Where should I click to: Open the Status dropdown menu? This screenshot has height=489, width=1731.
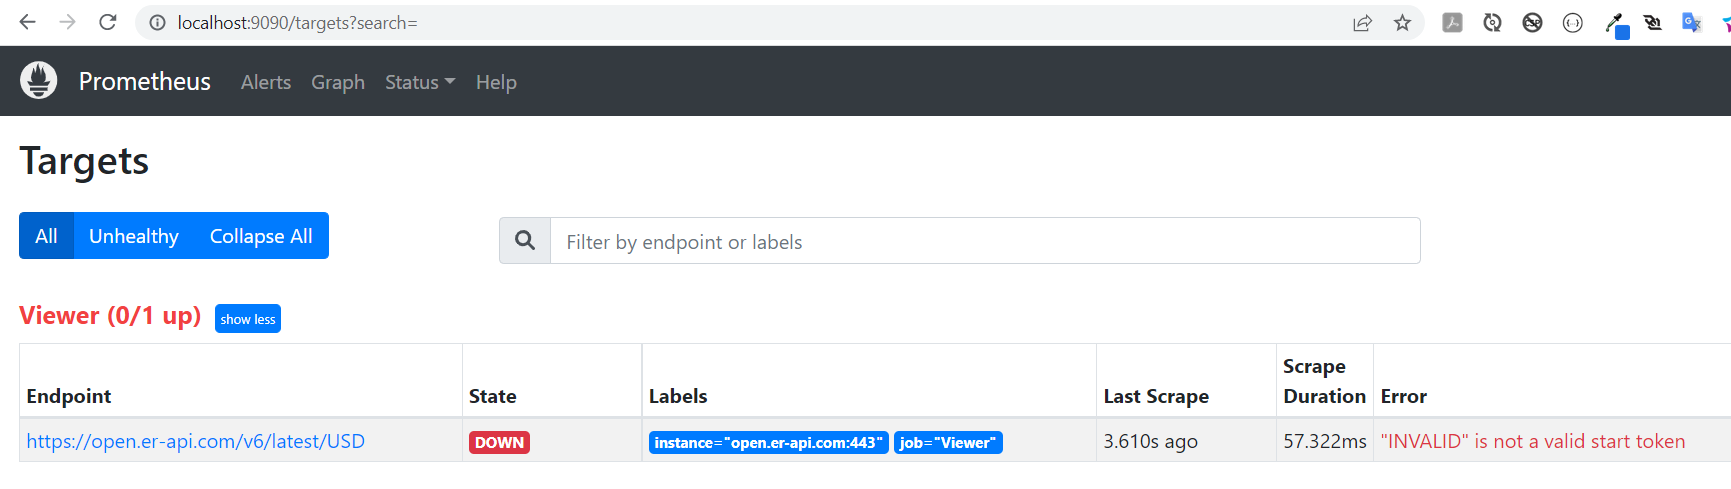pyautogui.click(x=419, y=82)
